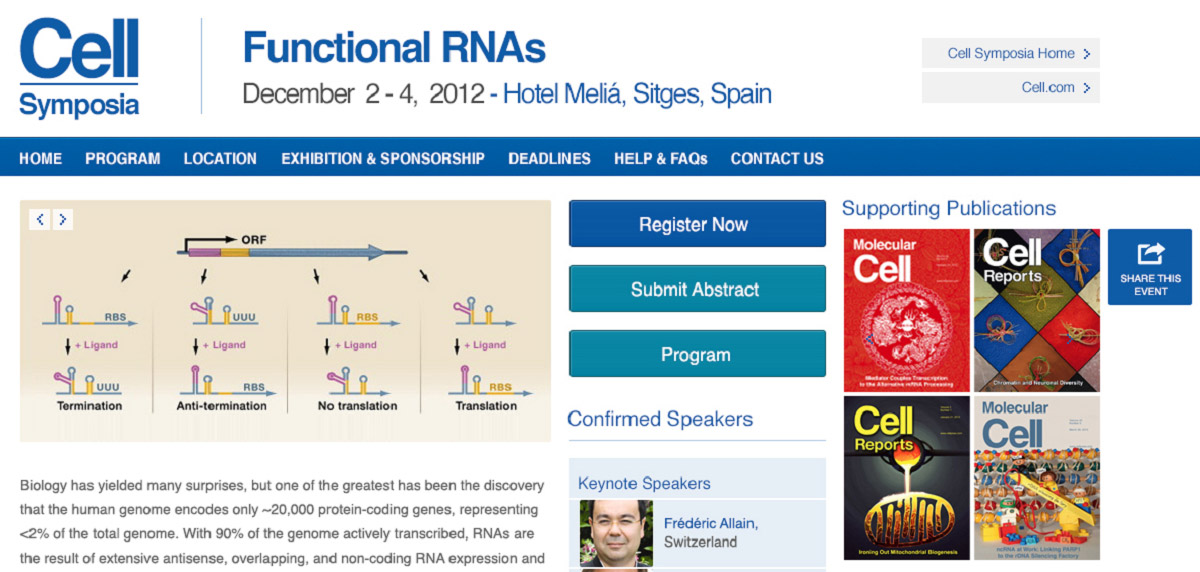Click the Submit Abstract button

(x=697, y=289)
